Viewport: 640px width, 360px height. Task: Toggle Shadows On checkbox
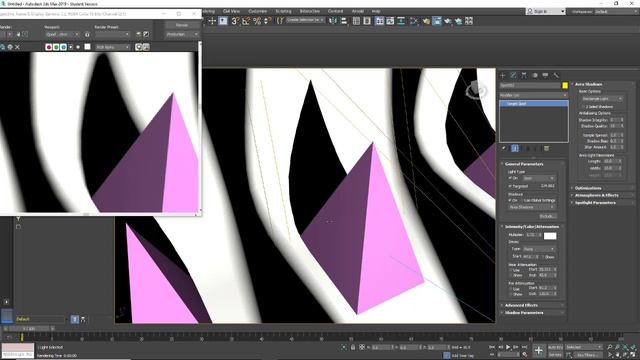pyautogui.click(x=510, y=200)
